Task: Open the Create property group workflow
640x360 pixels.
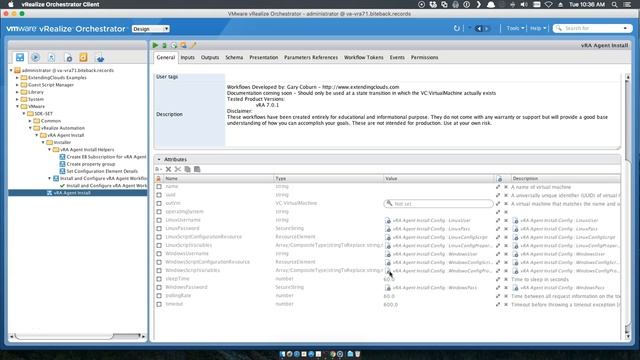Action: (87, 164)
